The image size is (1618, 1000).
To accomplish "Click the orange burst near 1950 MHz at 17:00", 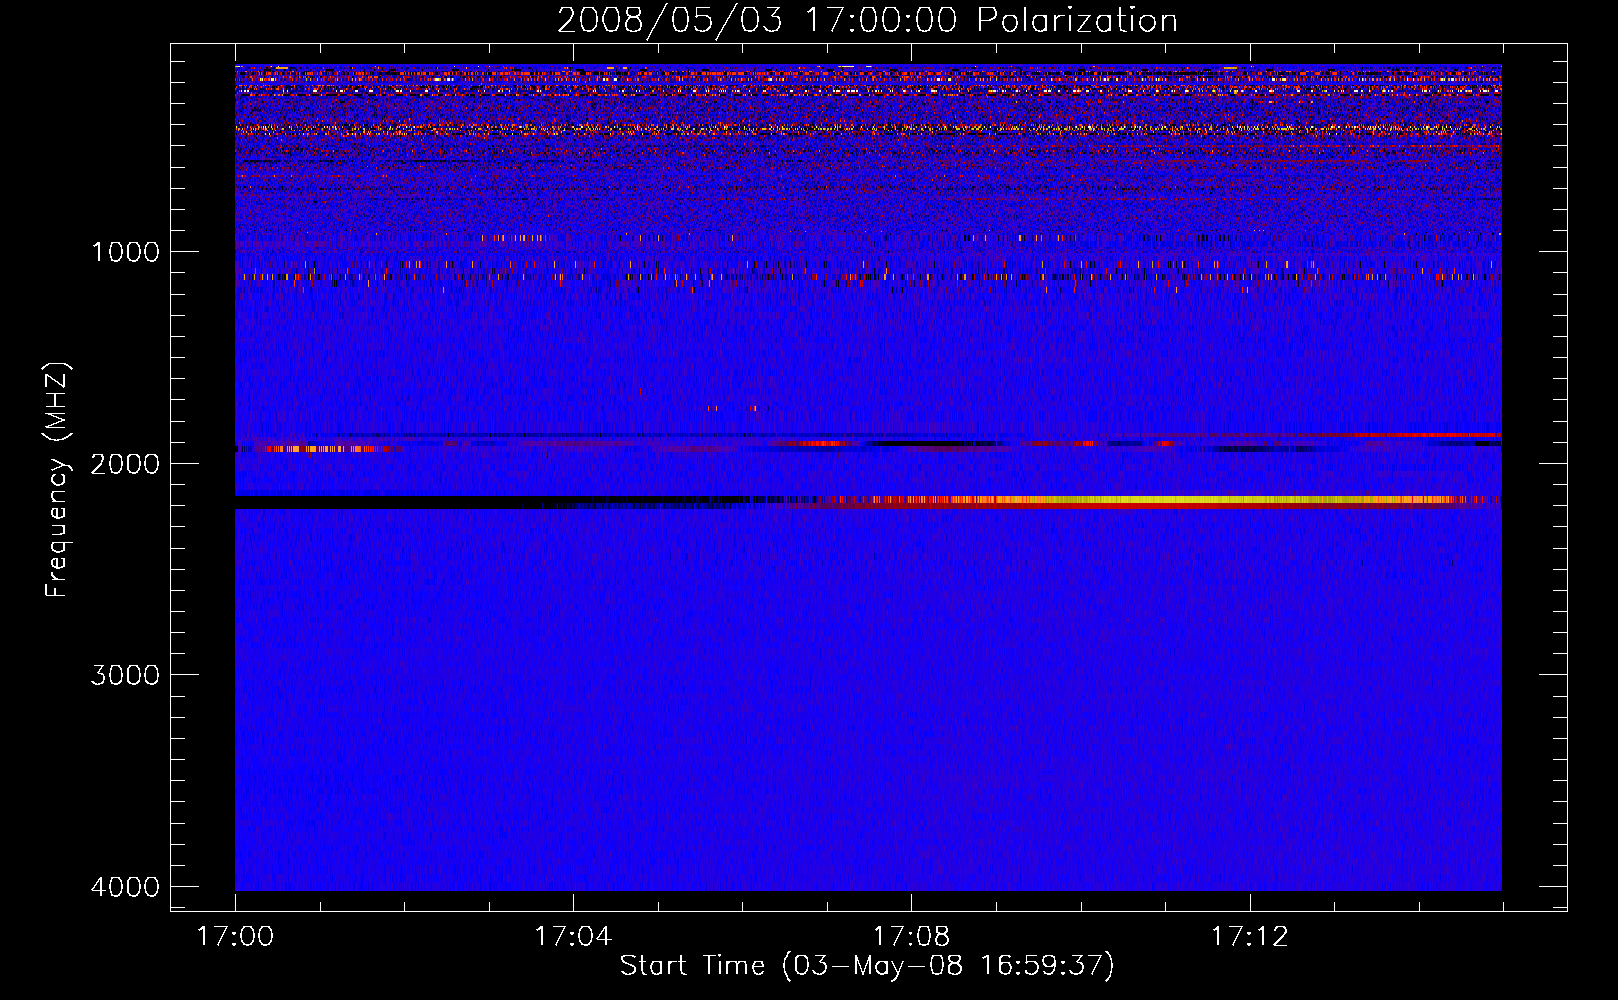I will pos(318,449).
